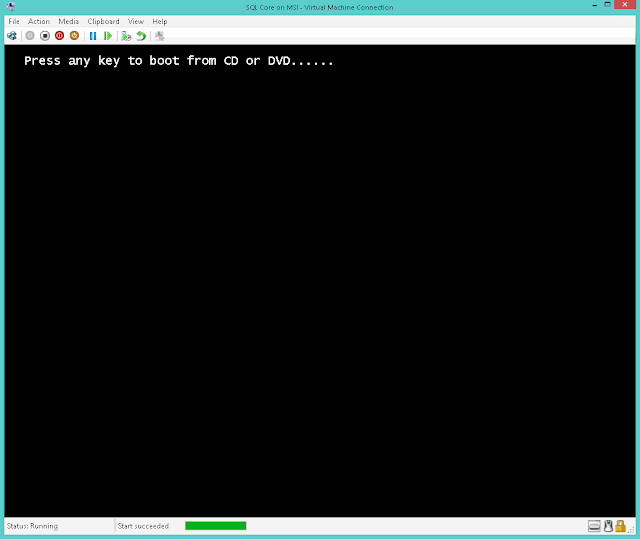Click the 'Status: Running' status text
The image size is (640, 539).
point(32,526)
